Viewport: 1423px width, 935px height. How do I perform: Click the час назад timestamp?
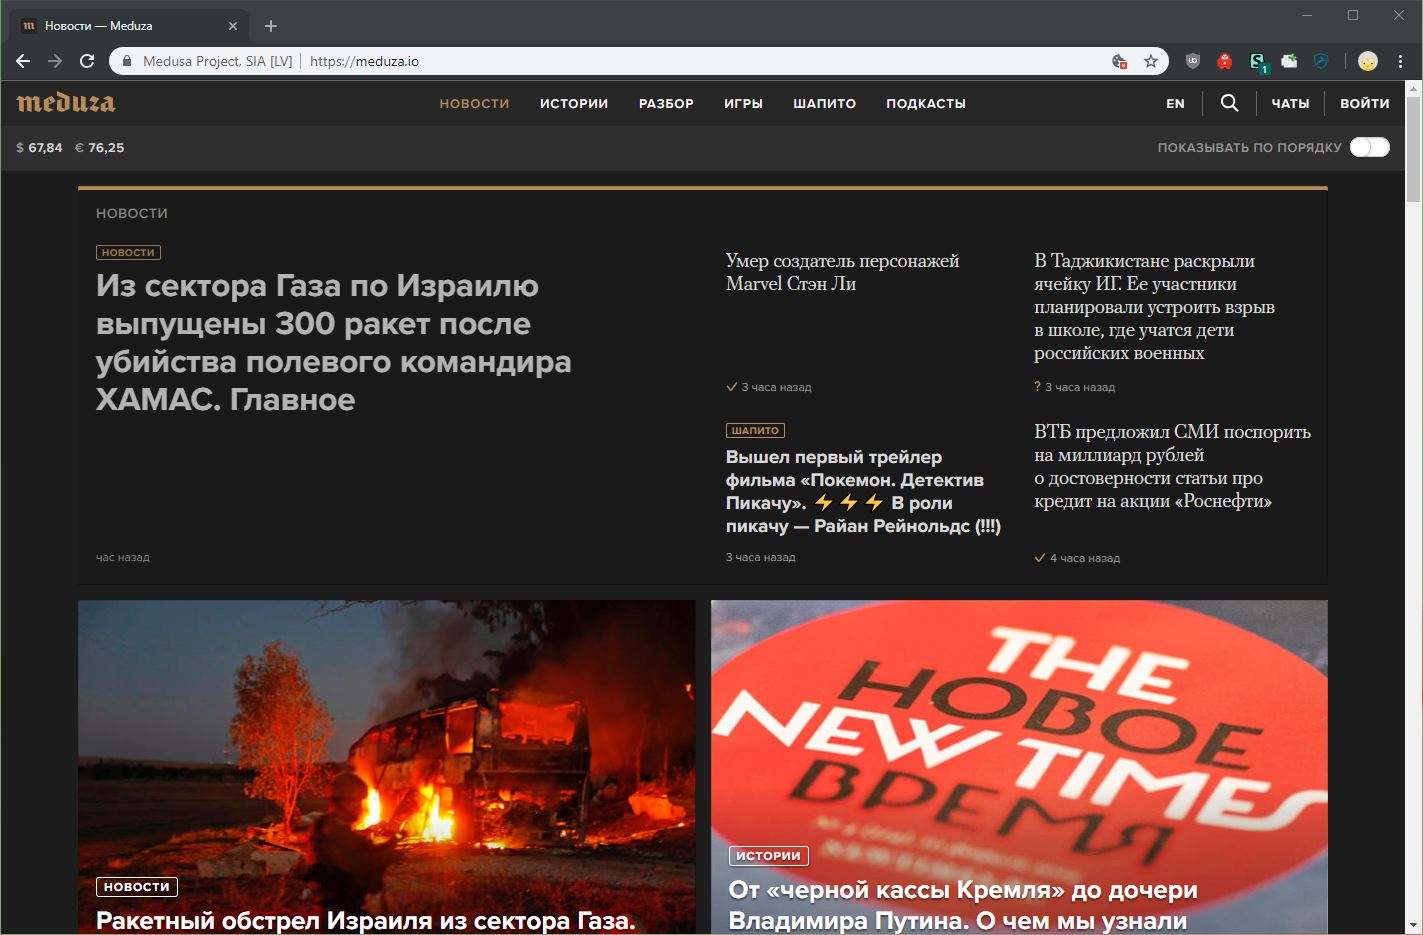[x=123, y=557]
